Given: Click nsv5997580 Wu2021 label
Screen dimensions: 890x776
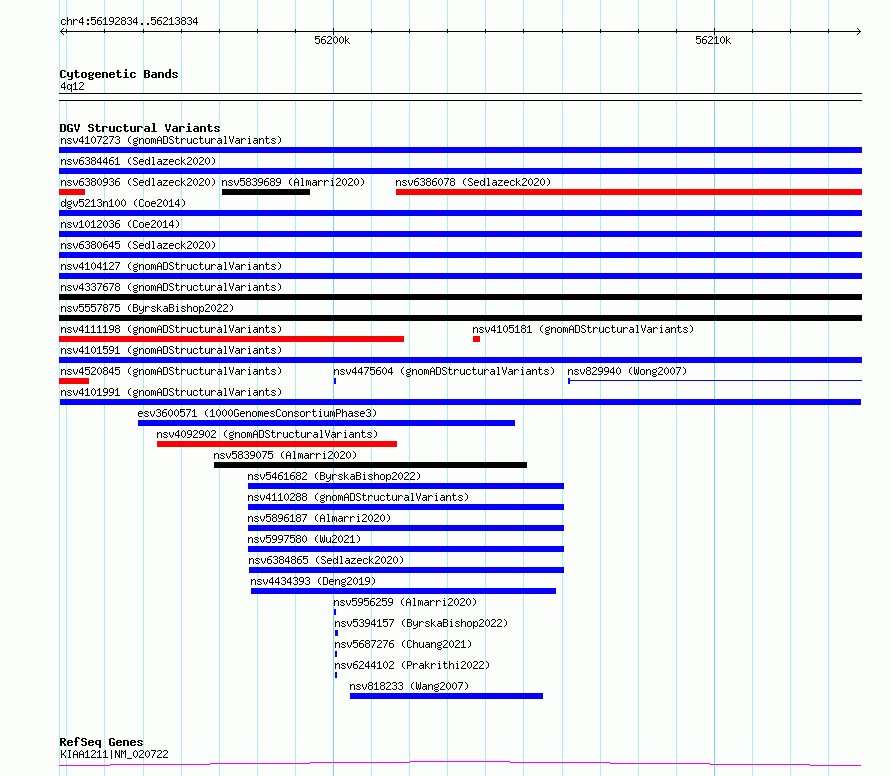Looking at the screenshot, I should pos(304,539).
